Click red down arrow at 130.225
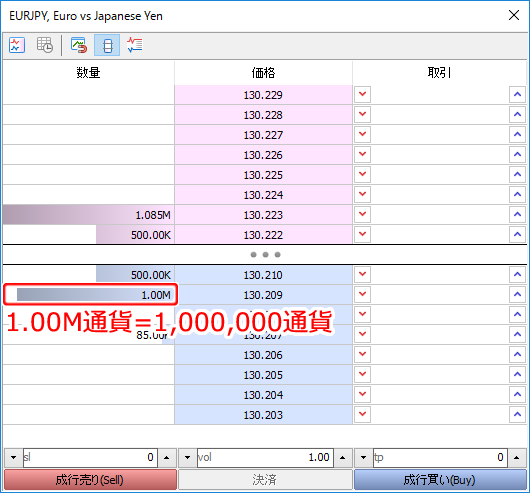The image size is (530, 493). pos(363,174)
